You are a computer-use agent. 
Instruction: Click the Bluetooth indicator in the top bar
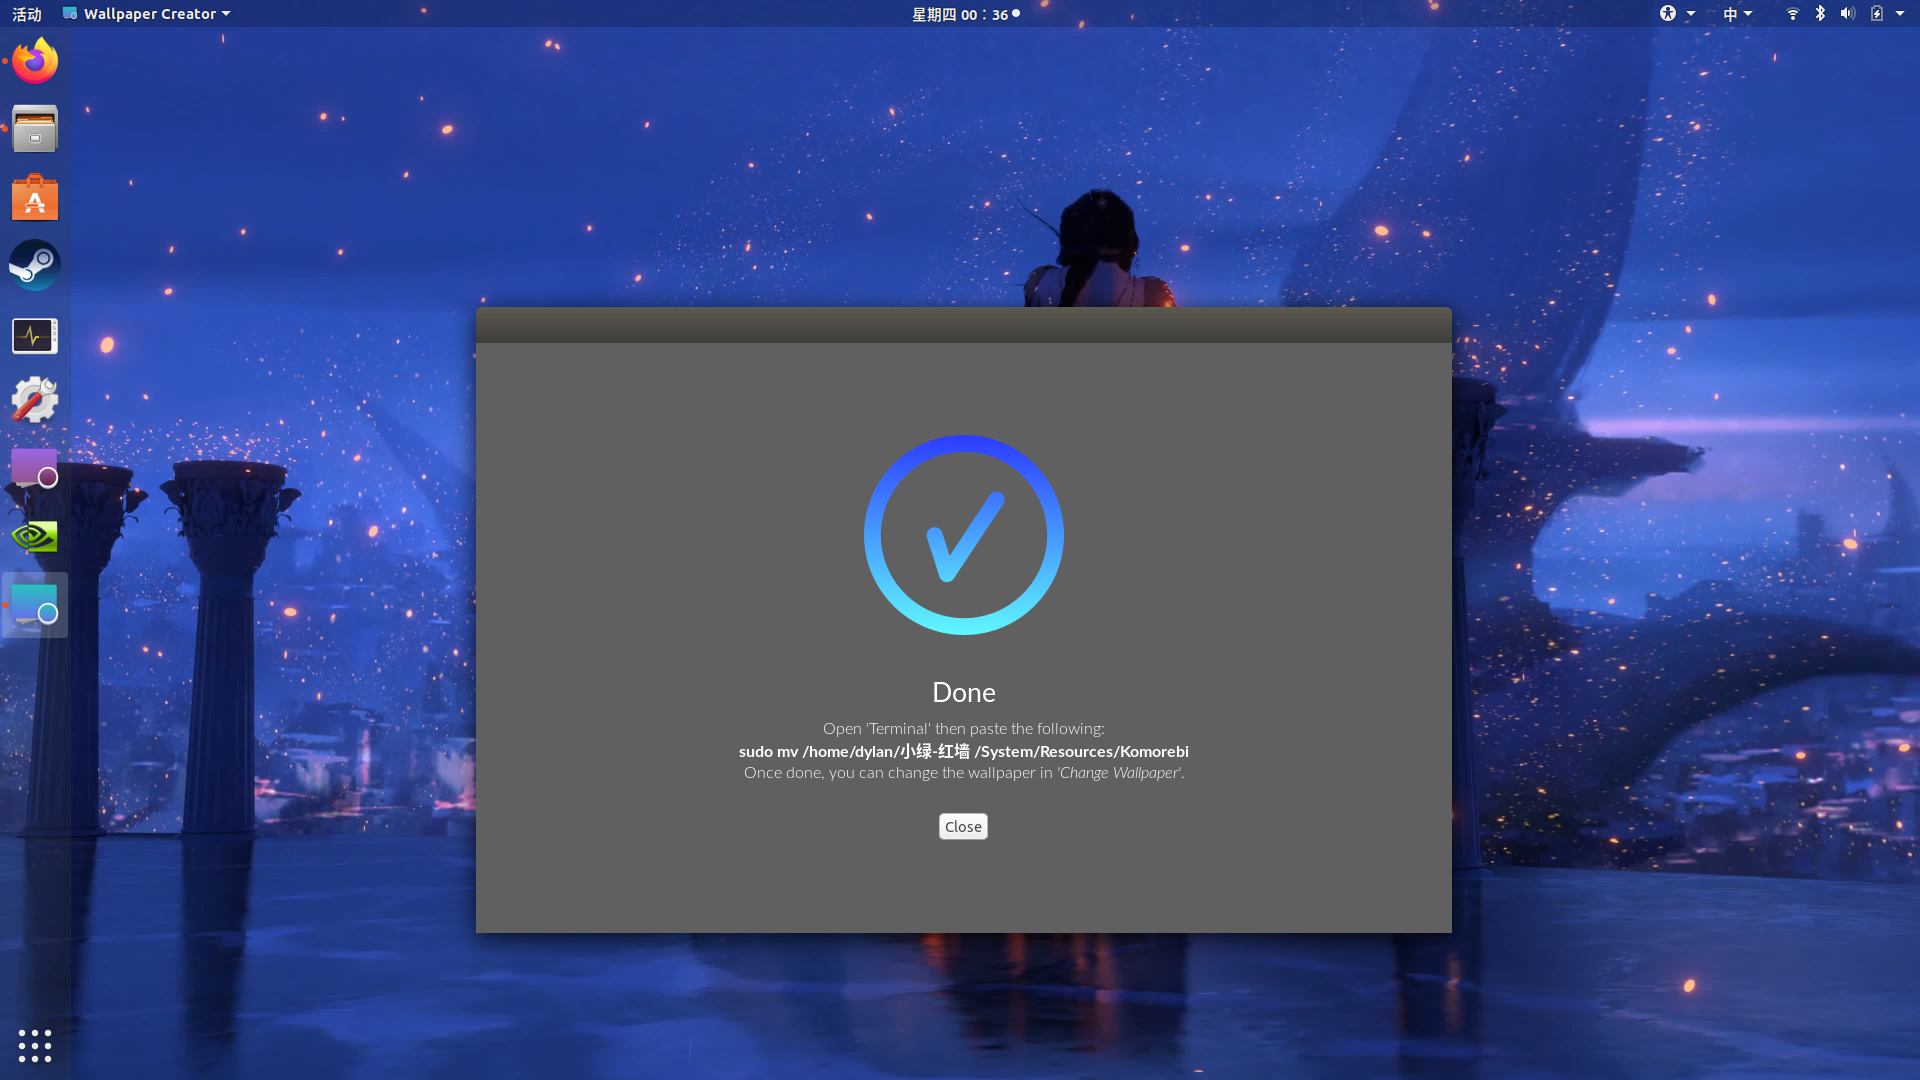1820,13
